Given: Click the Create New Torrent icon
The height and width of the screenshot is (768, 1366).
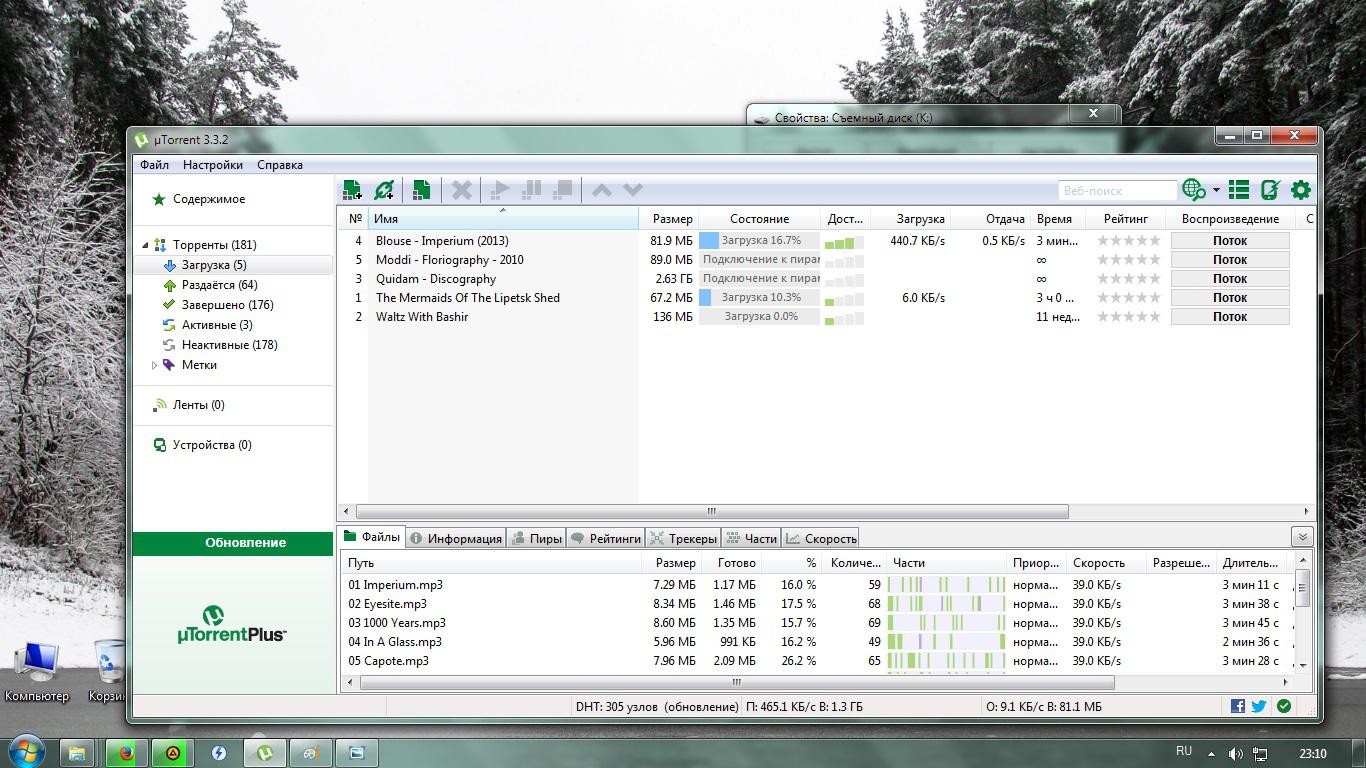Looking at the screenshot, I should (x=421, y=189).
